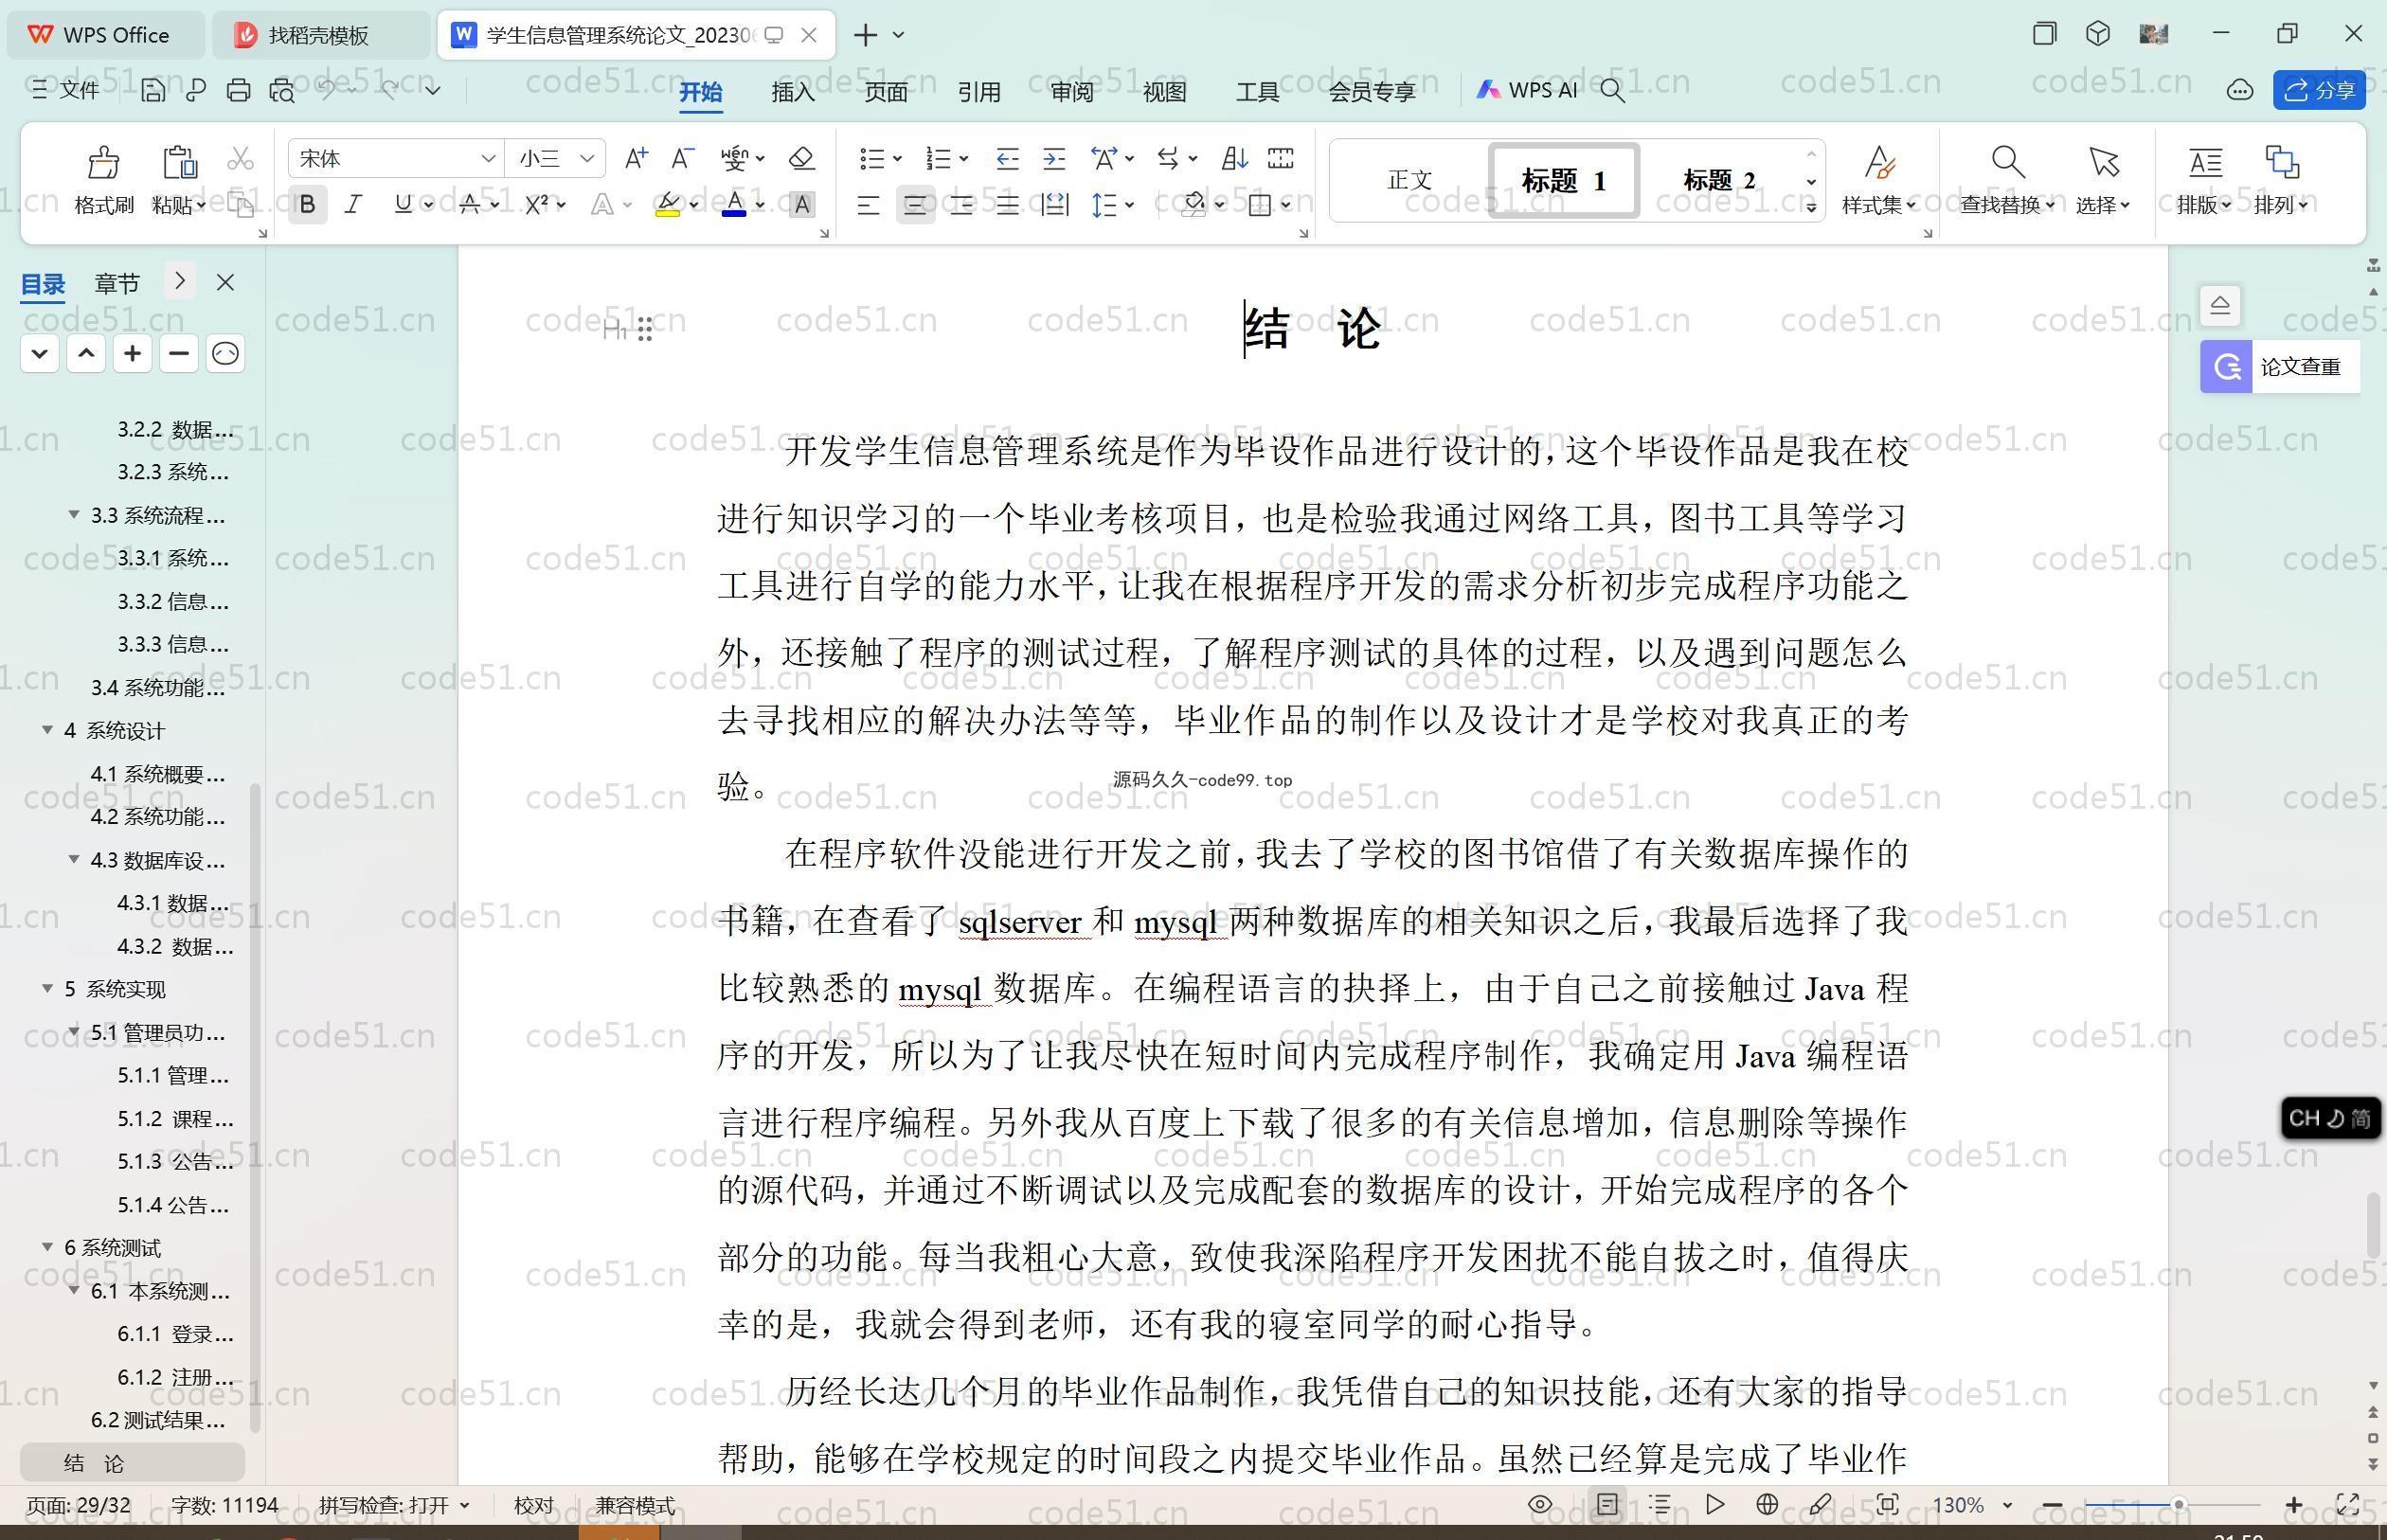Click the Save document icon
This screenshot has height=1540, width=2387.
152,90
